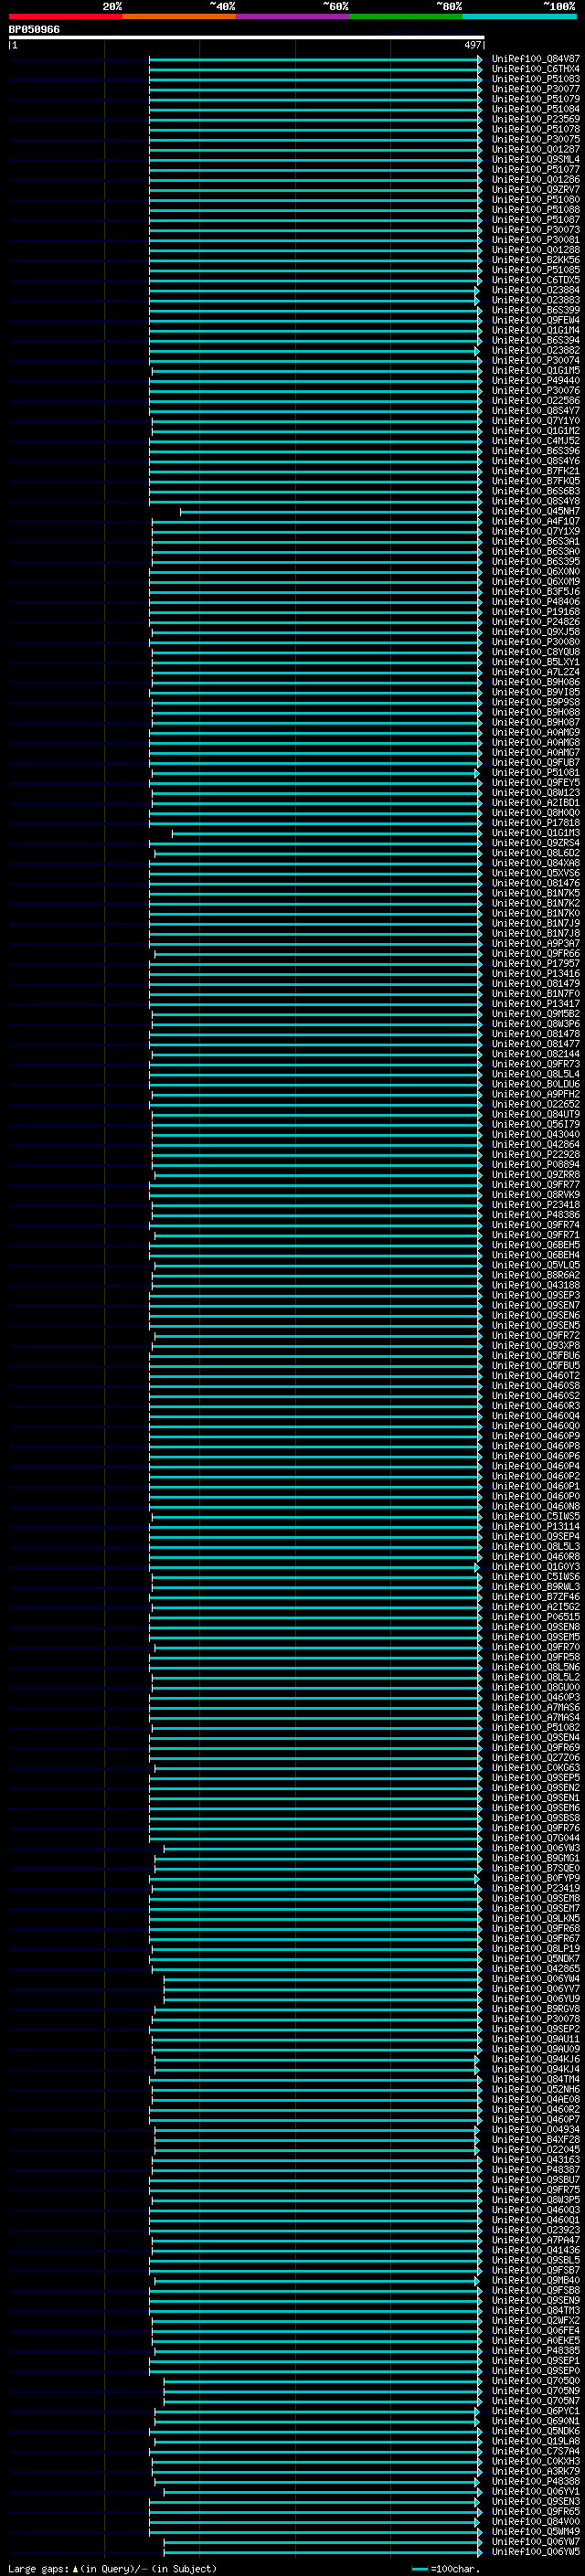Open hit UniRef100_Q7Y1Y0
585x2576 pixels.
click(x=535, y=421)
